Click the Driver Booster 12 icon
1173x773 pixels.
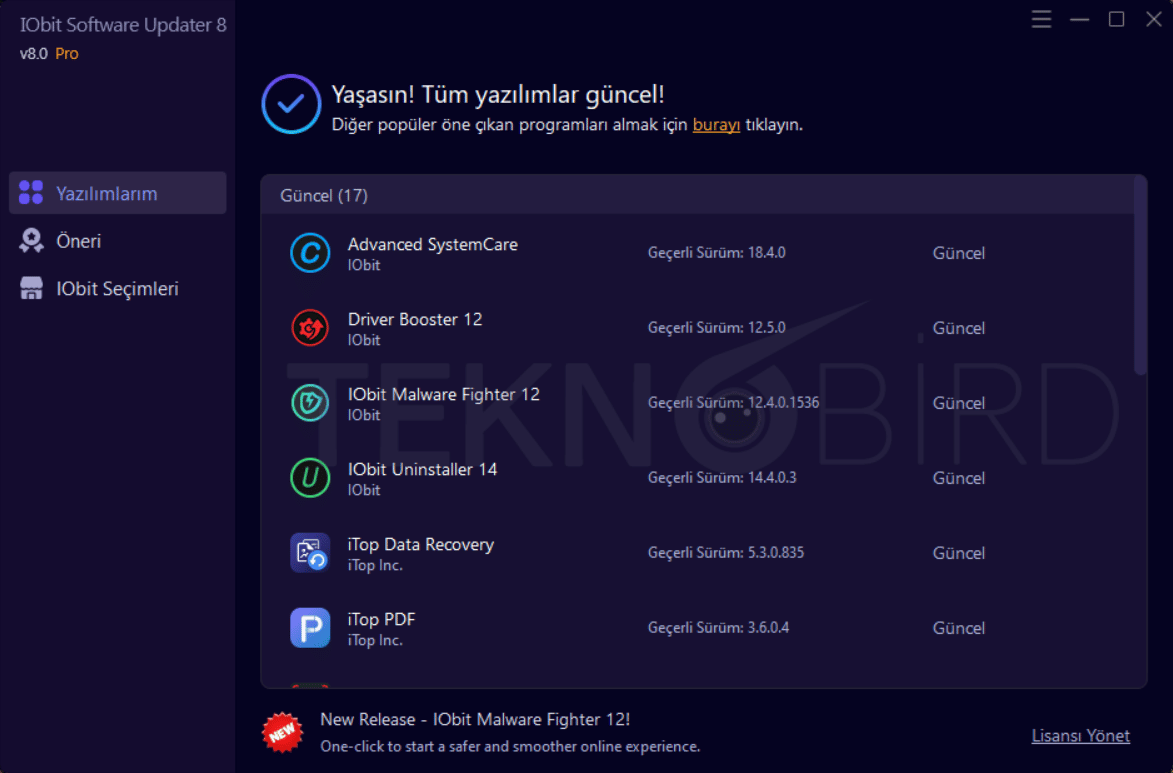[x=310, y=328]
